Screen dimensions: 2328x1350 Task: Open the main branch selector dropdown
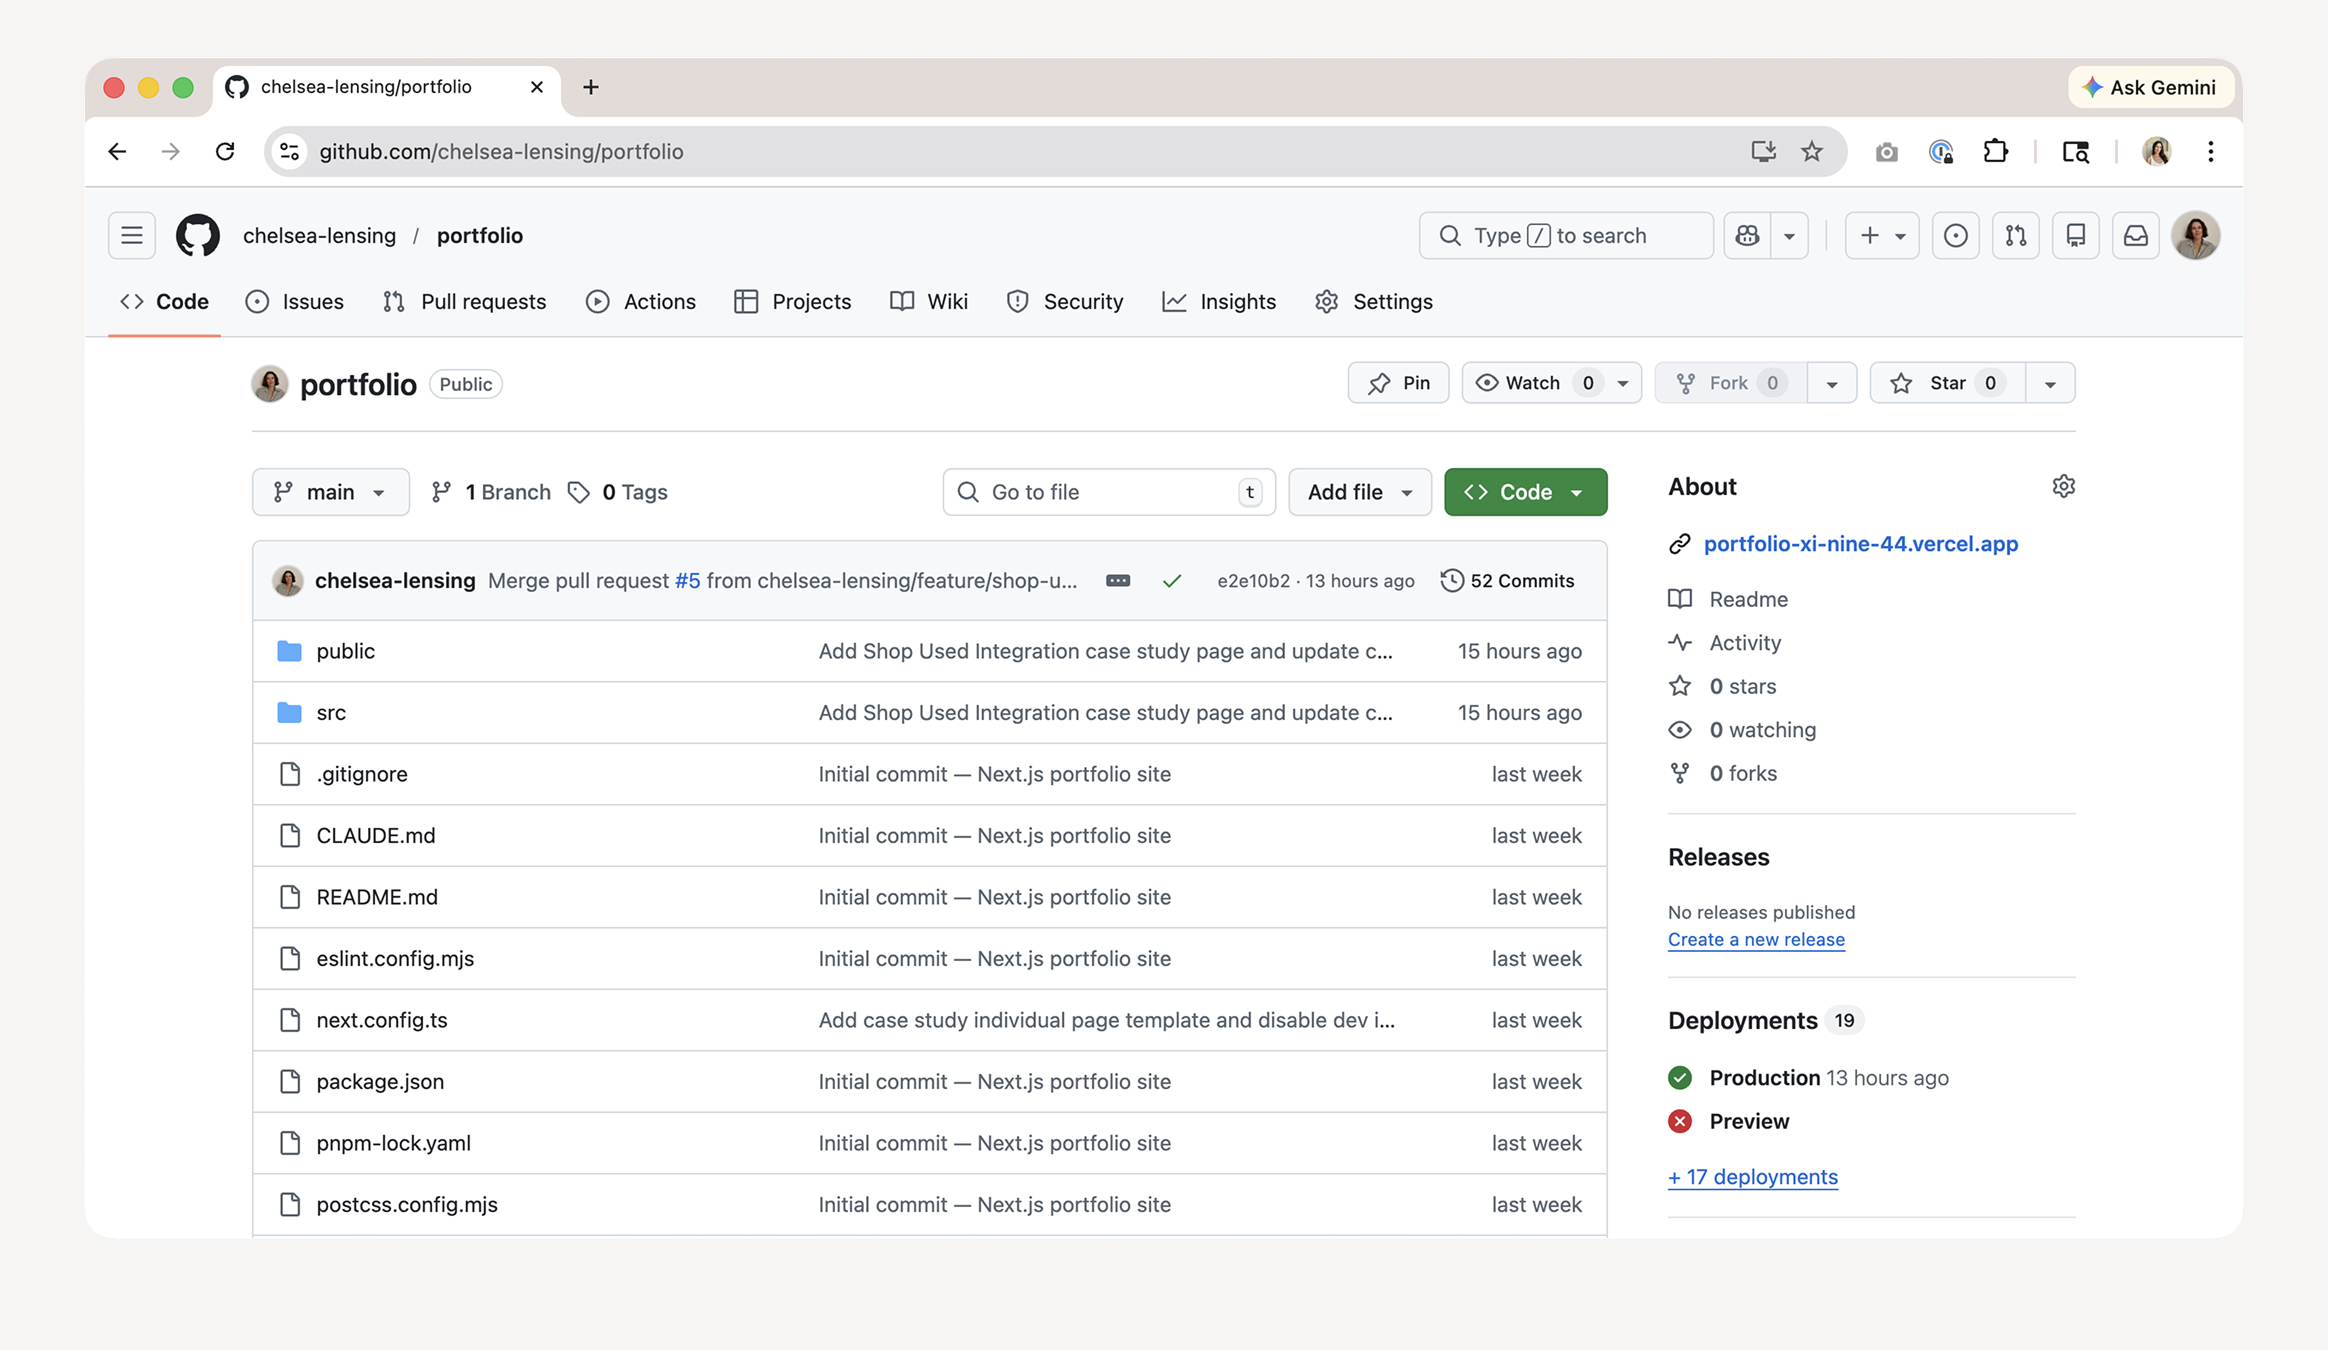tap(330, 492)
